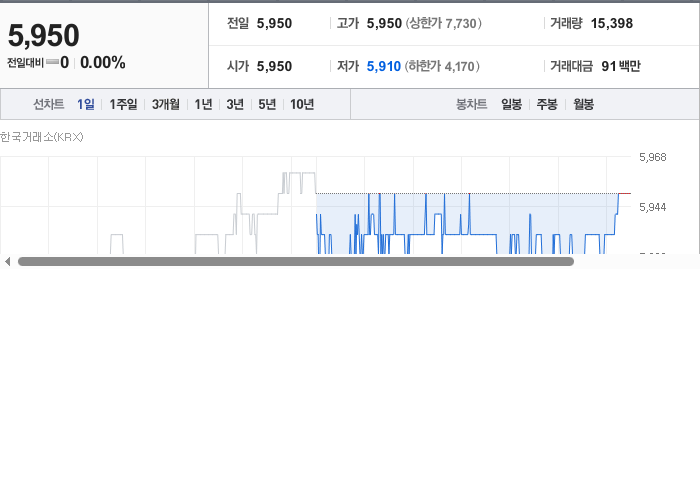700x490 pixels.
Task: Click the current price 5,950 heading
Action: coord(44,35)
